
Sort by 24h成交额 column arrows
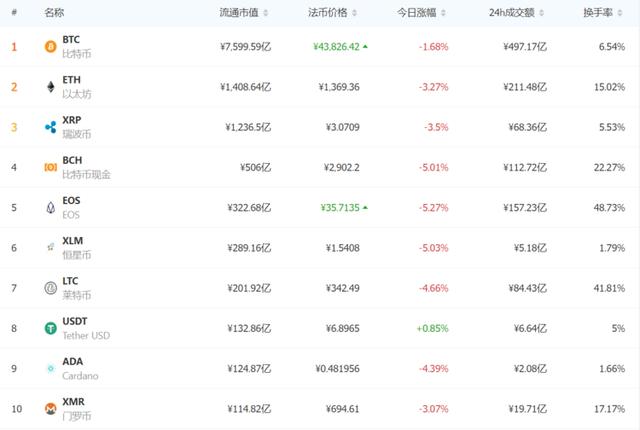(541, 13)
